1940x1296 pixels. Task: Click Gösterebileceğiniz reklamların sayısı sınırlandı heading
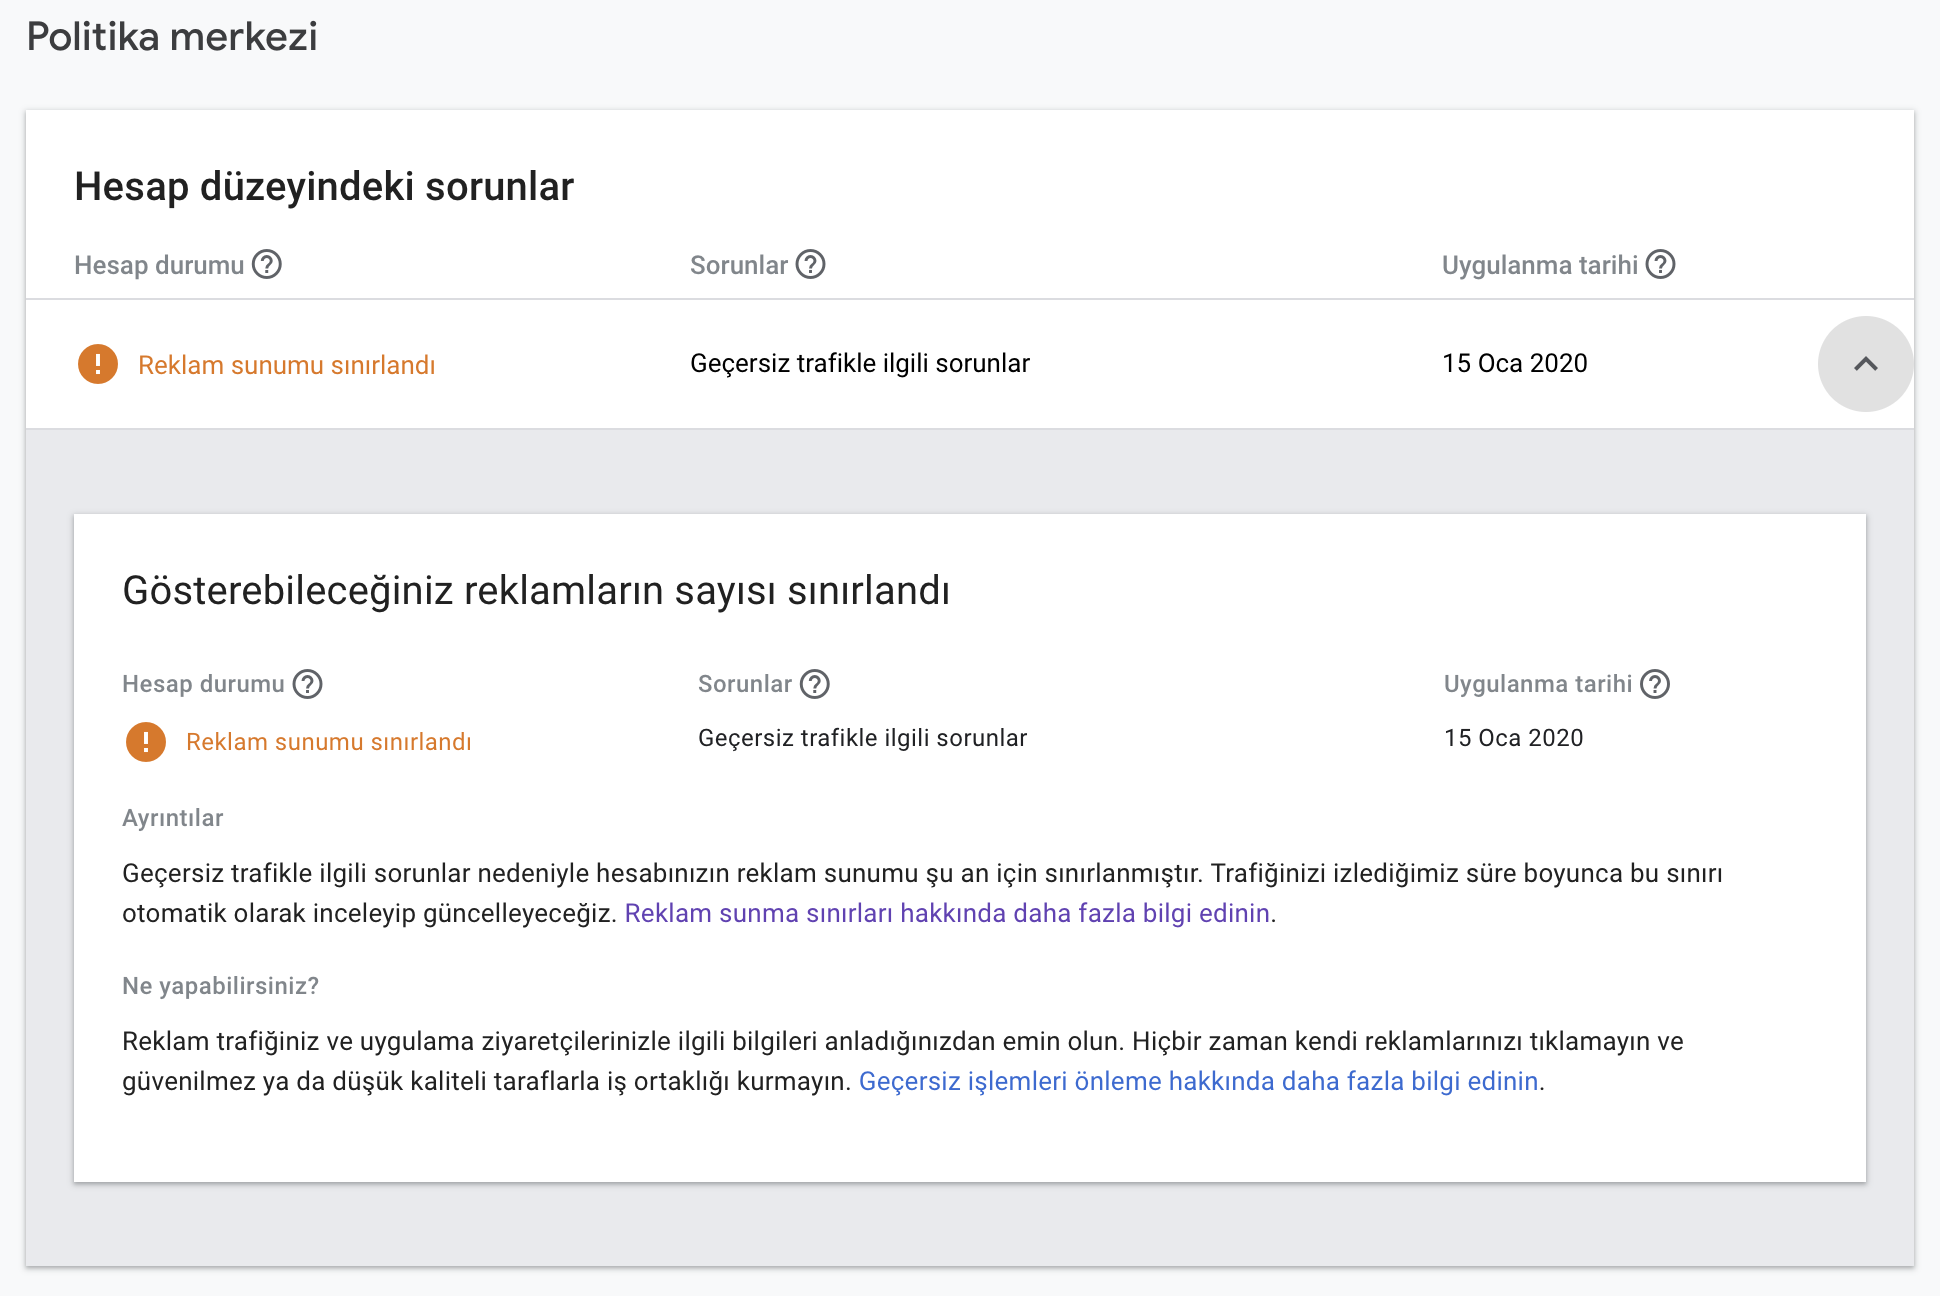[536, 591]
